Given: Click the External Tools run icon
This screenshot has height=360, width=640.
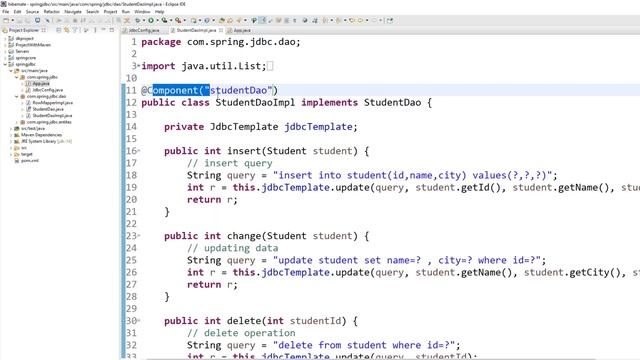Looking at the screenshot, I should coord(178,20).
